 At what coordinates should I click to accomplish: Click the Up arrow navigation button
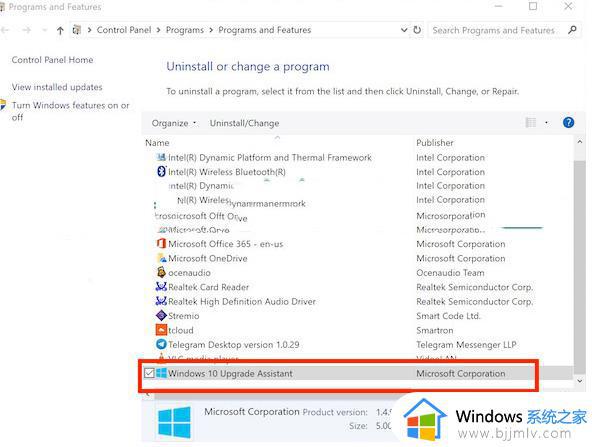point(60,30)
